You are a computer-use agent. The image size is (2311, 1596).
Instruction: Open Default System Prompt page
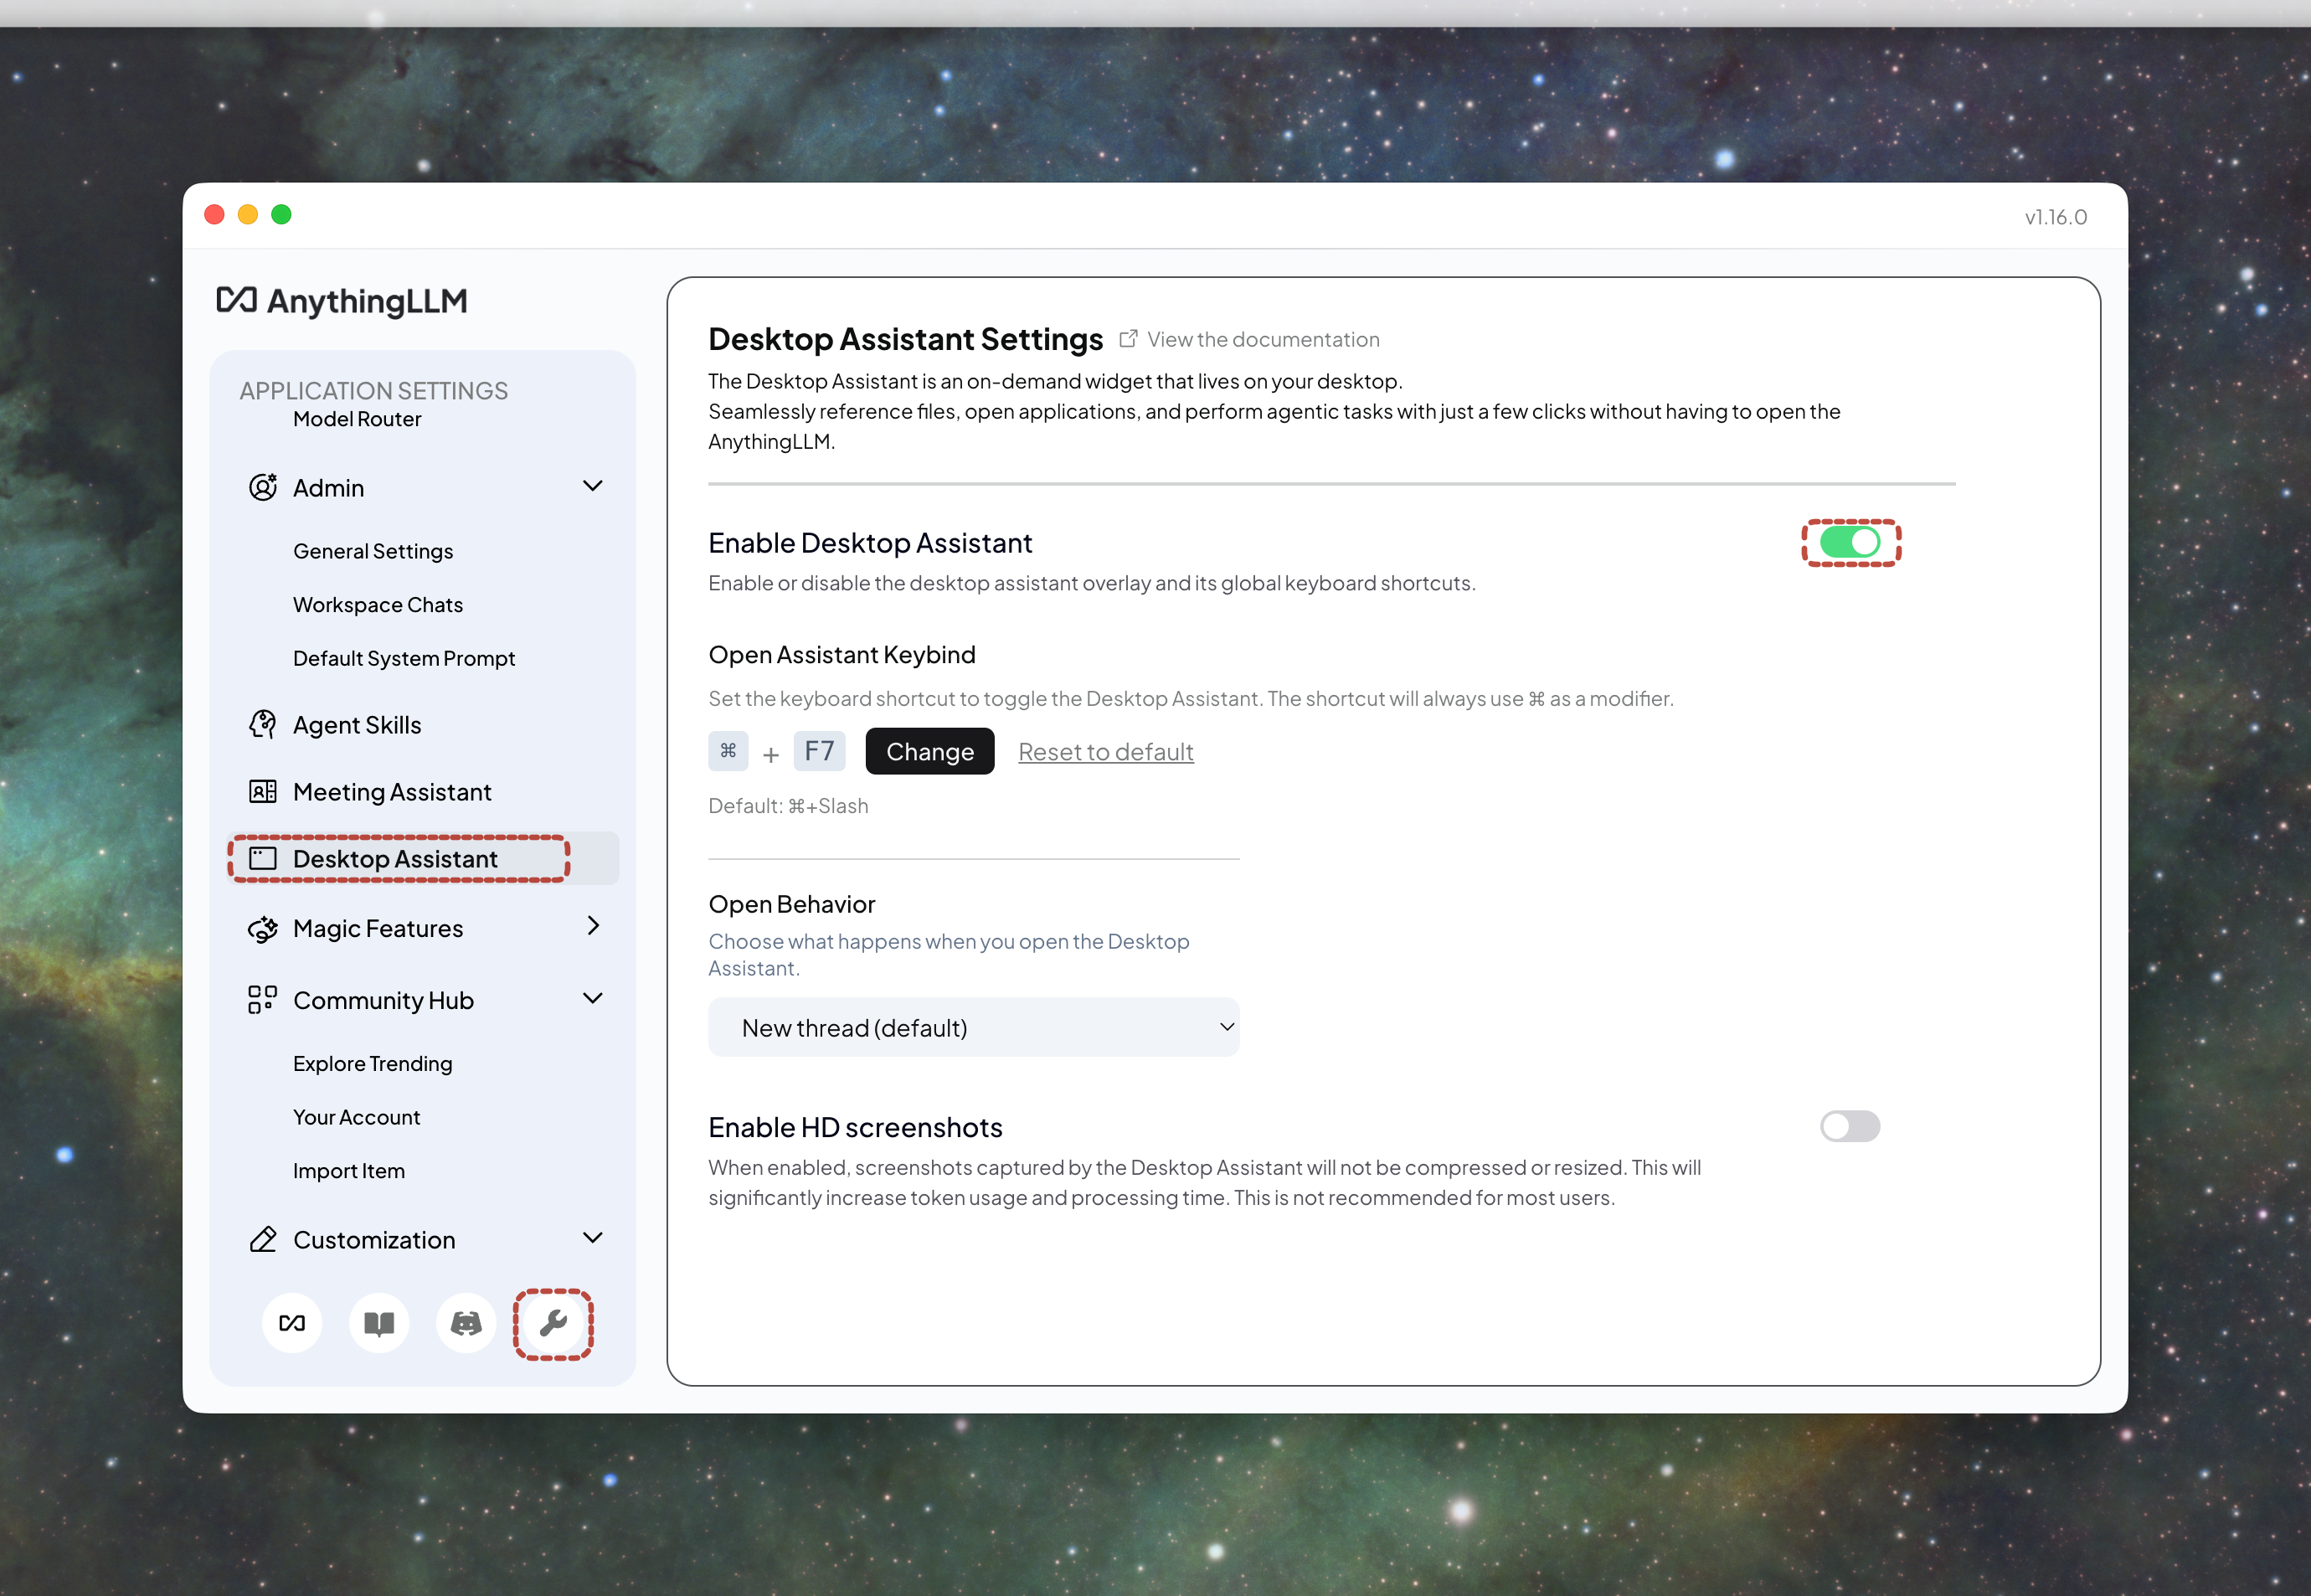click(403, 658)
